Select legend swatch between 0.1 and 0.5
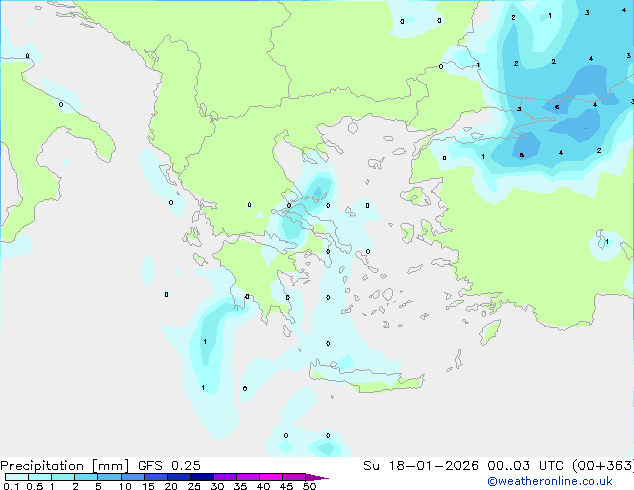This screenshot has height=490, width=634. [x=17, y=477]
